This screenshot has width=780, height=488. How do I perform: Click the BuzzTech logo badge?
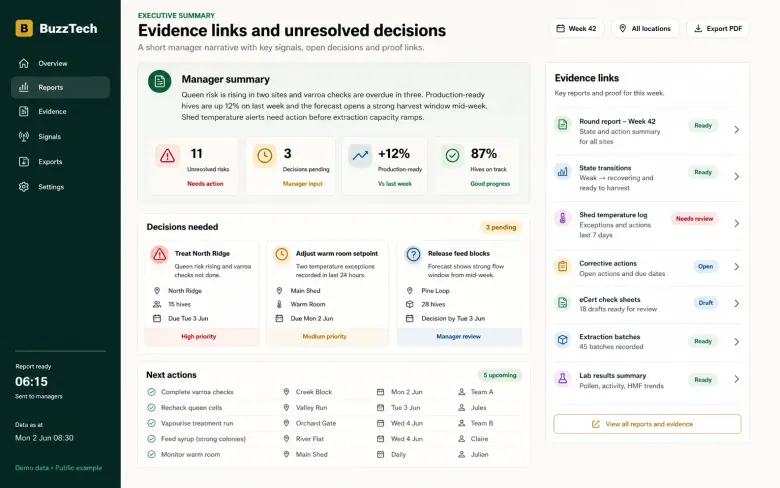click(x=24, y=28)
